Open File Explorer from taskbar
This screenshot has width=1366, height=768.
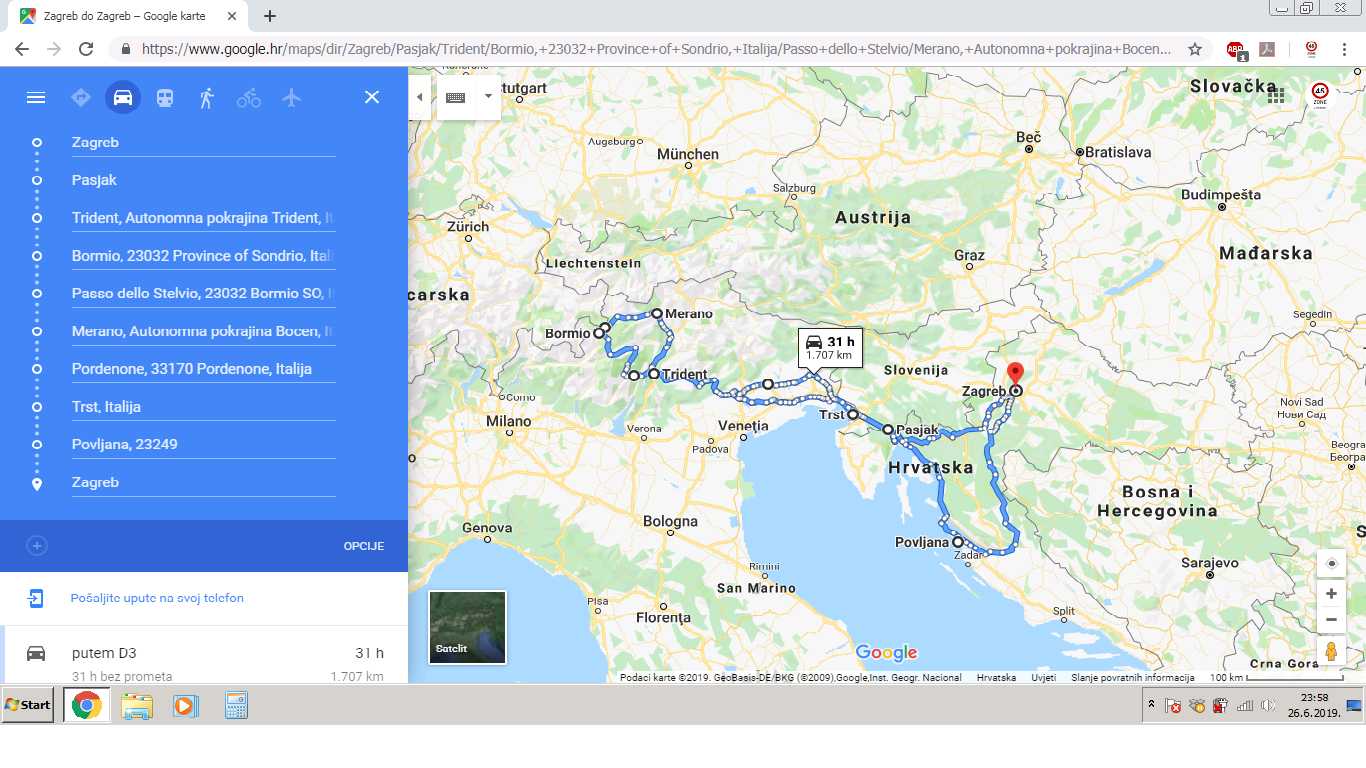(x=137, y=705)
